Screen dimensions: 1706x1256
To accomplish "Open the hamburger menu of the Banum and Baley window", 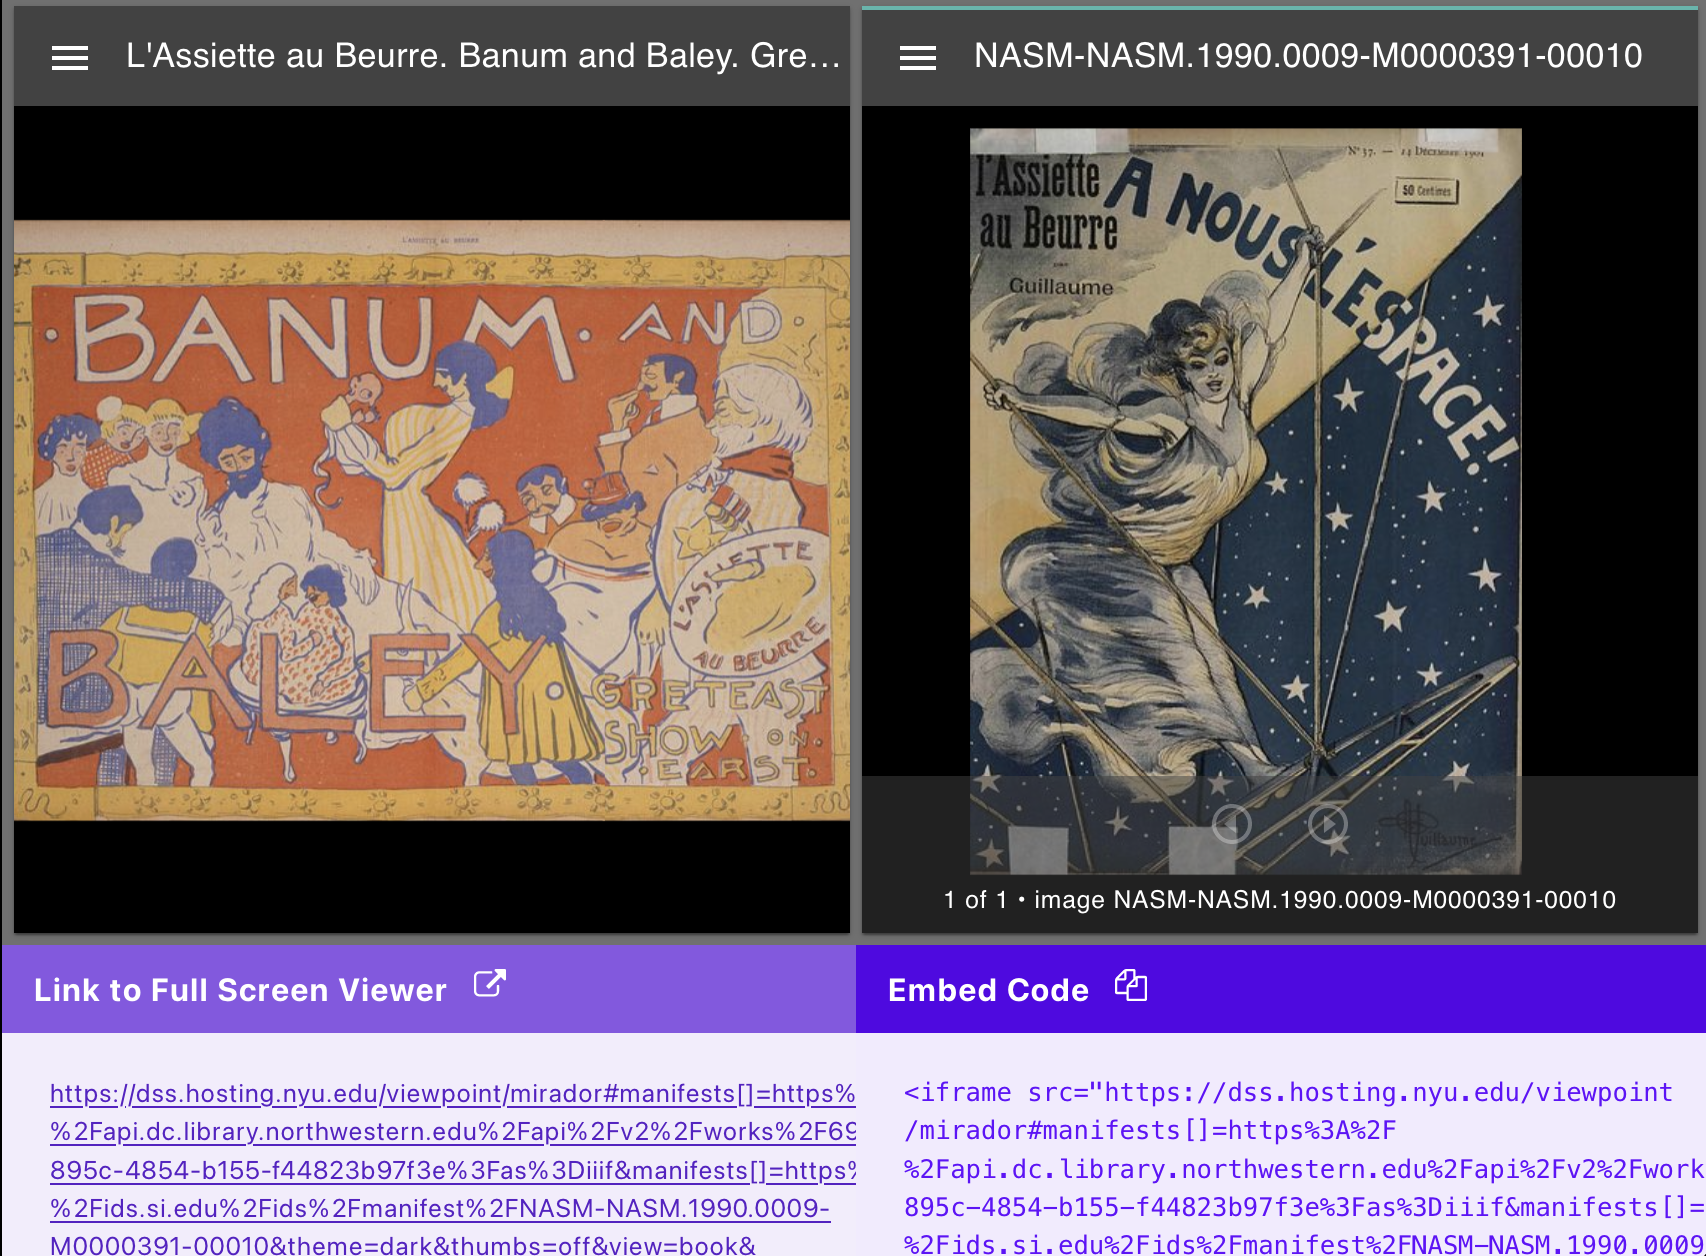I will tap(70, 58).
